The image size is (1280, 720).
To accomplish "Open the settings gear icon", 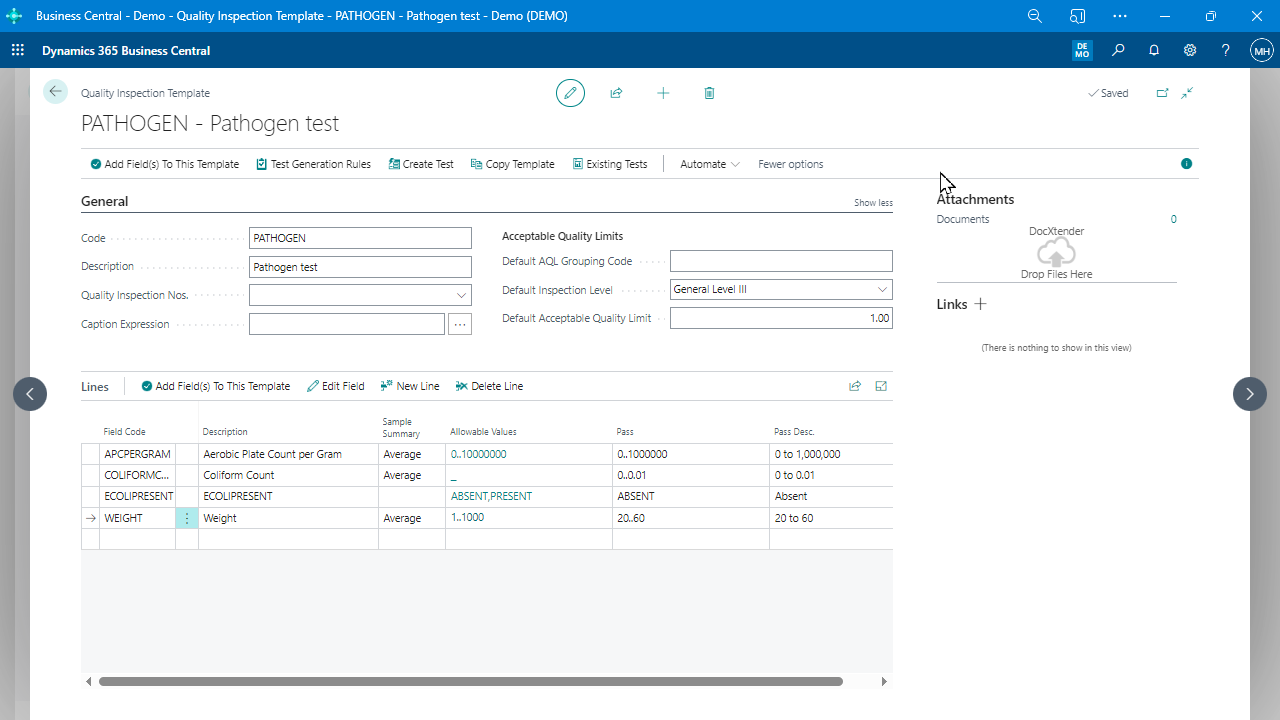I will [x=1190, y=51].
